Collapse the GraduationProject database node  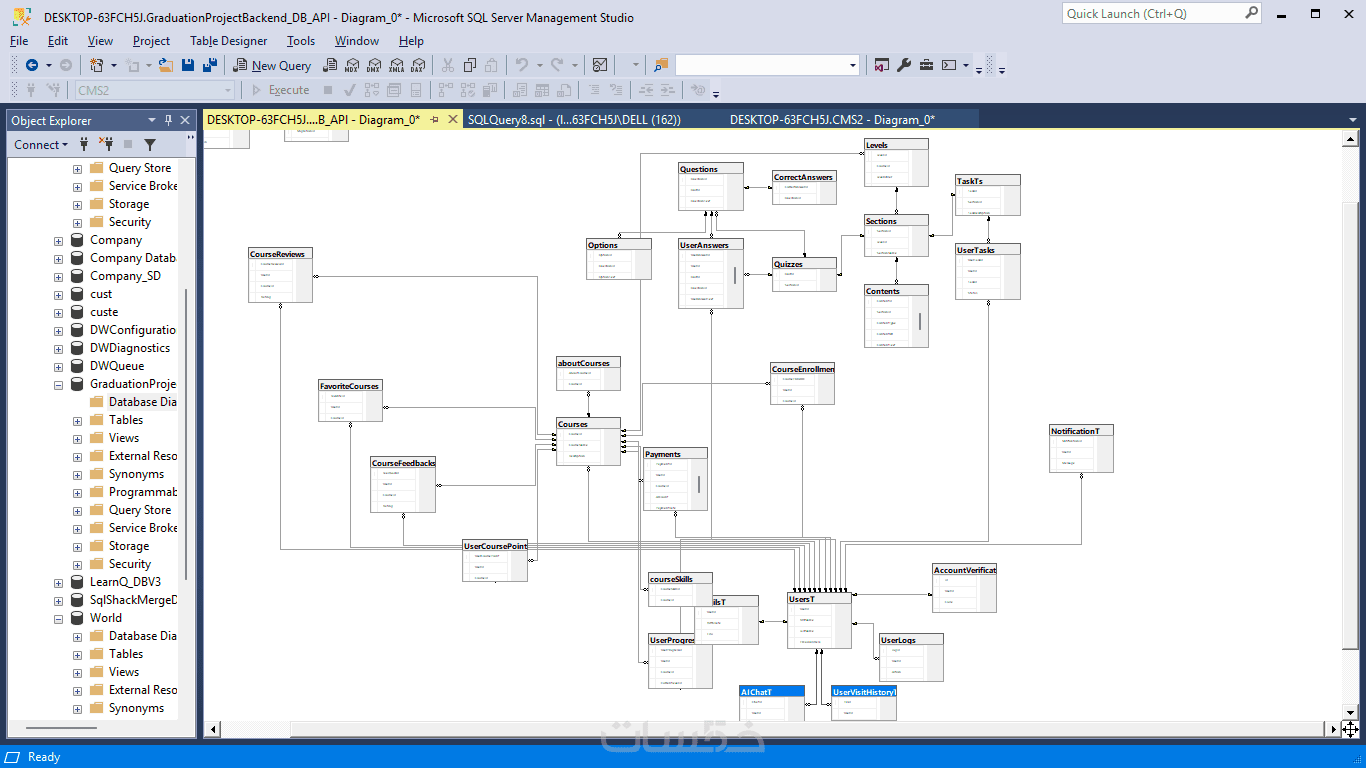click(x=58, y=384)
